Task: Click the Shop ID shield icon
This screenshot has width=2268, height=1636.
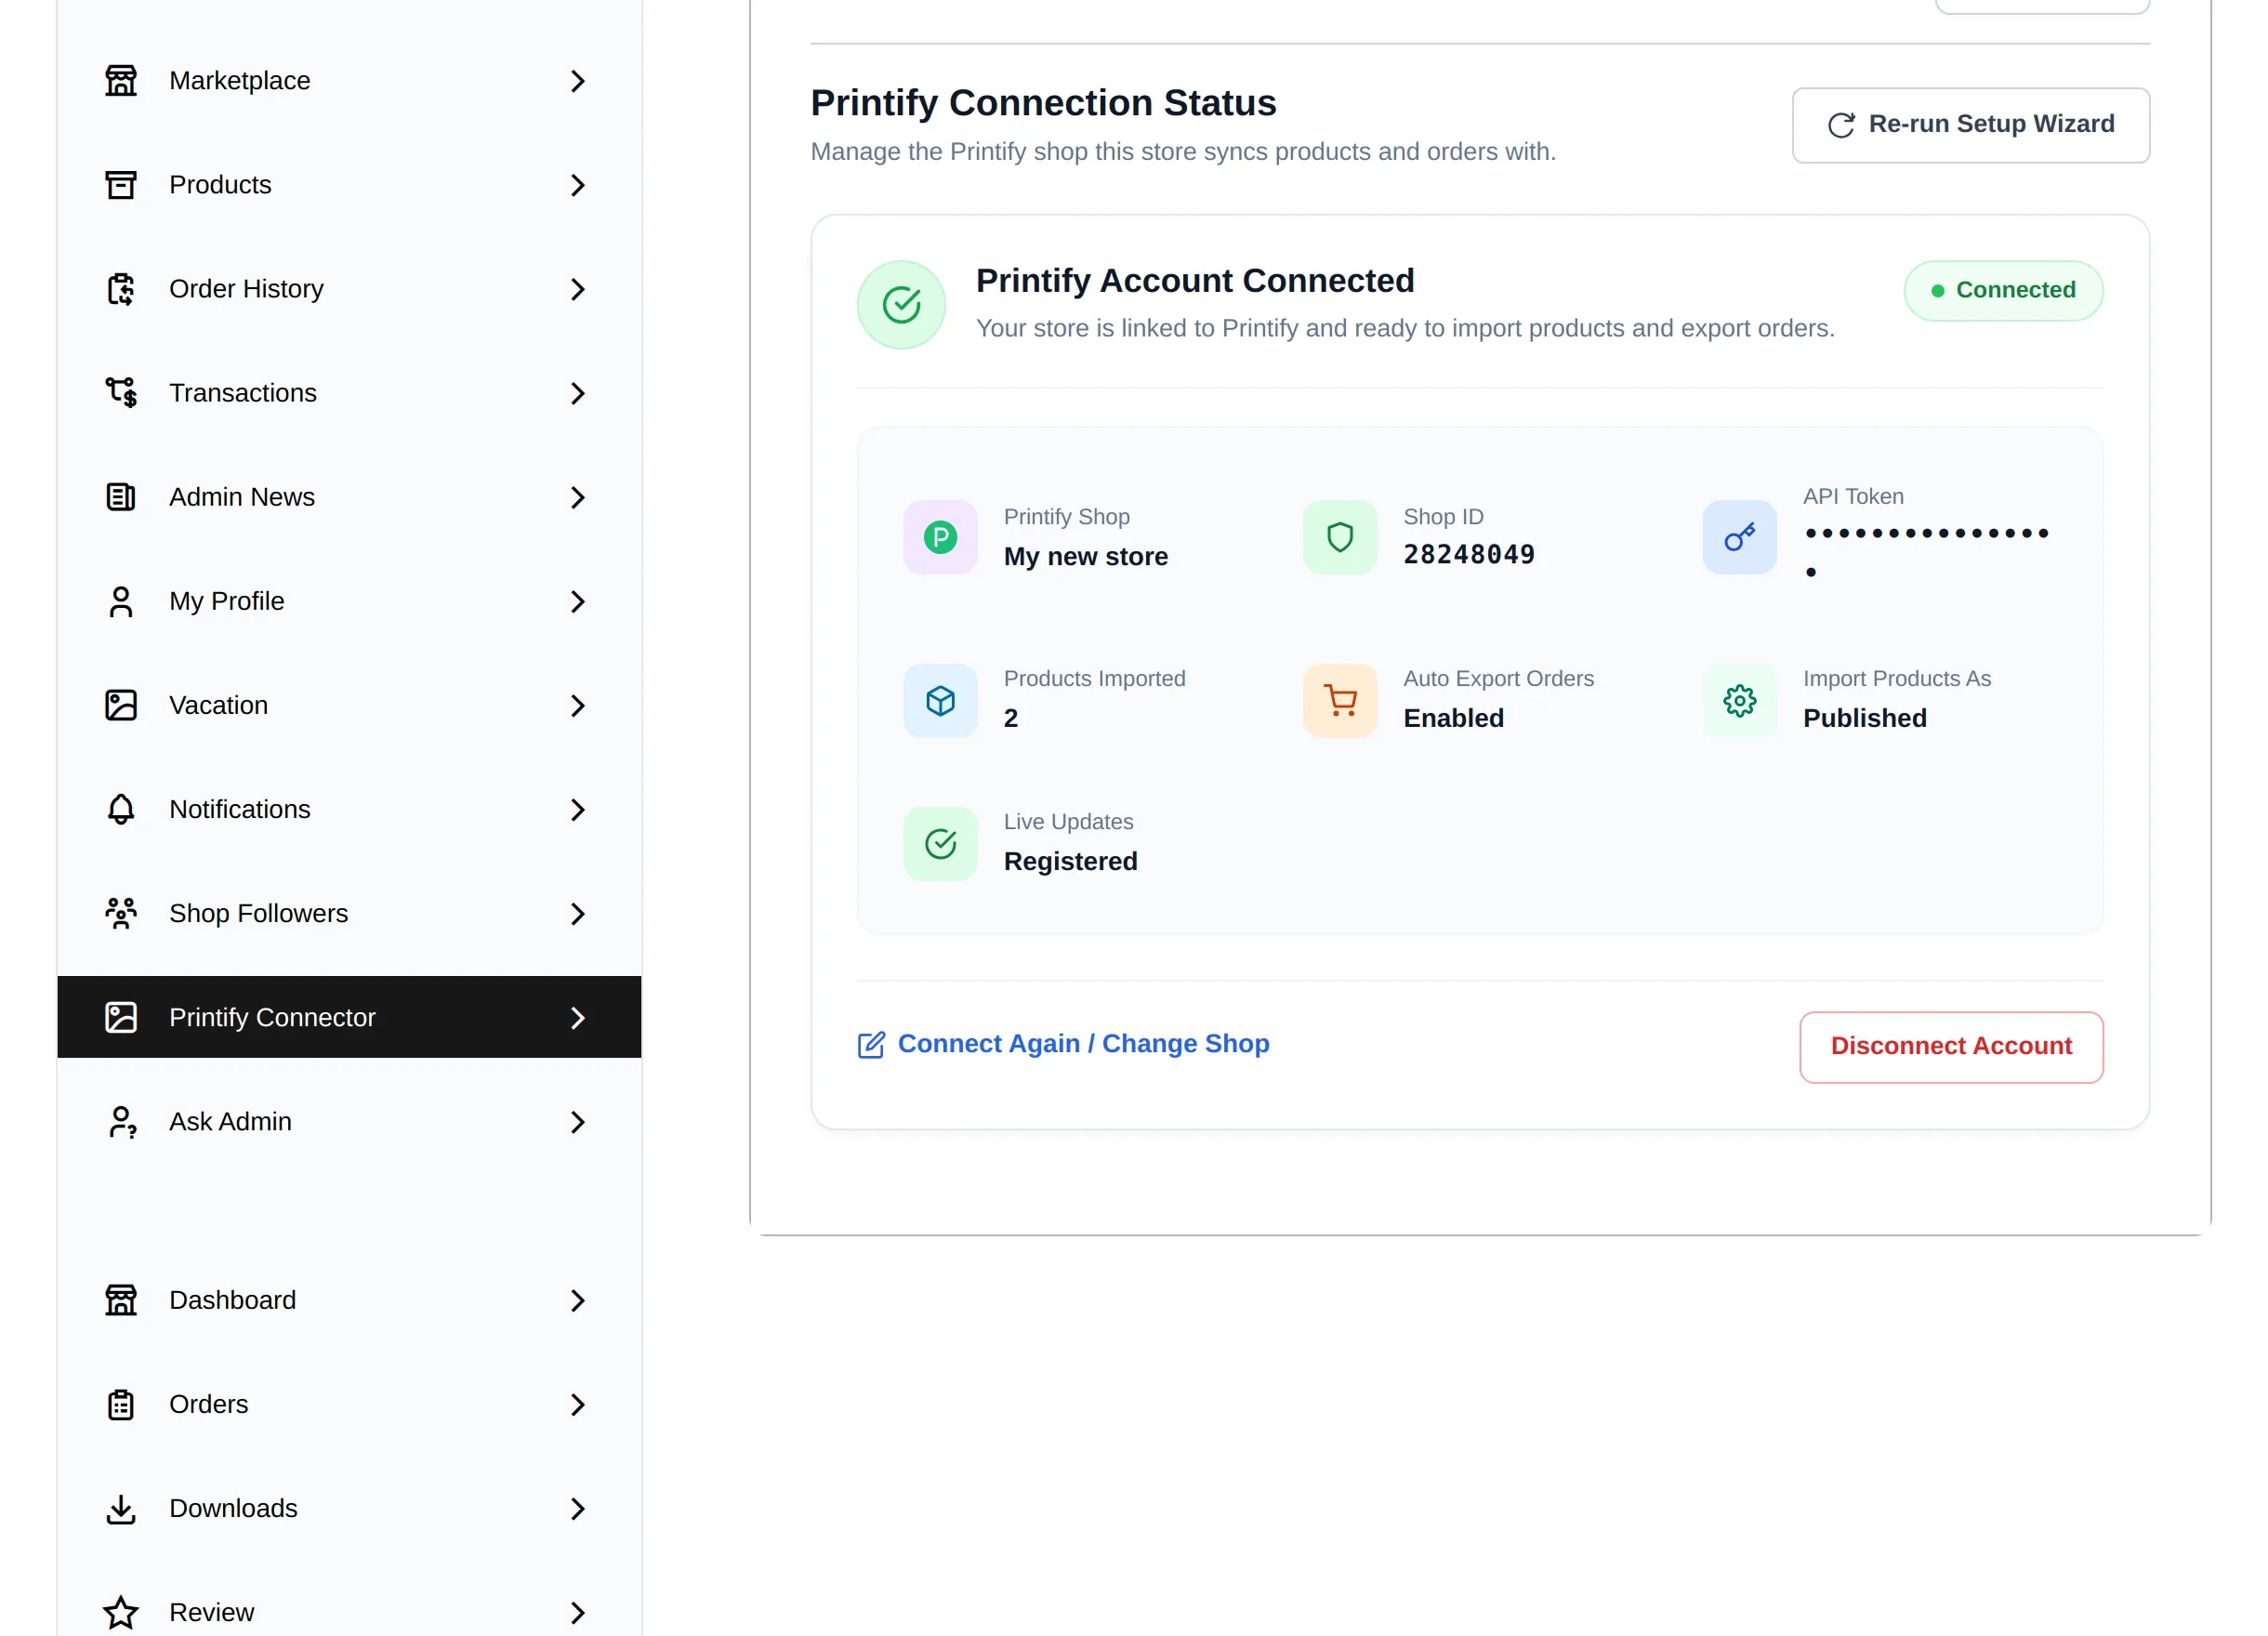Action: pyautogui.click(x=1340, y=537)
